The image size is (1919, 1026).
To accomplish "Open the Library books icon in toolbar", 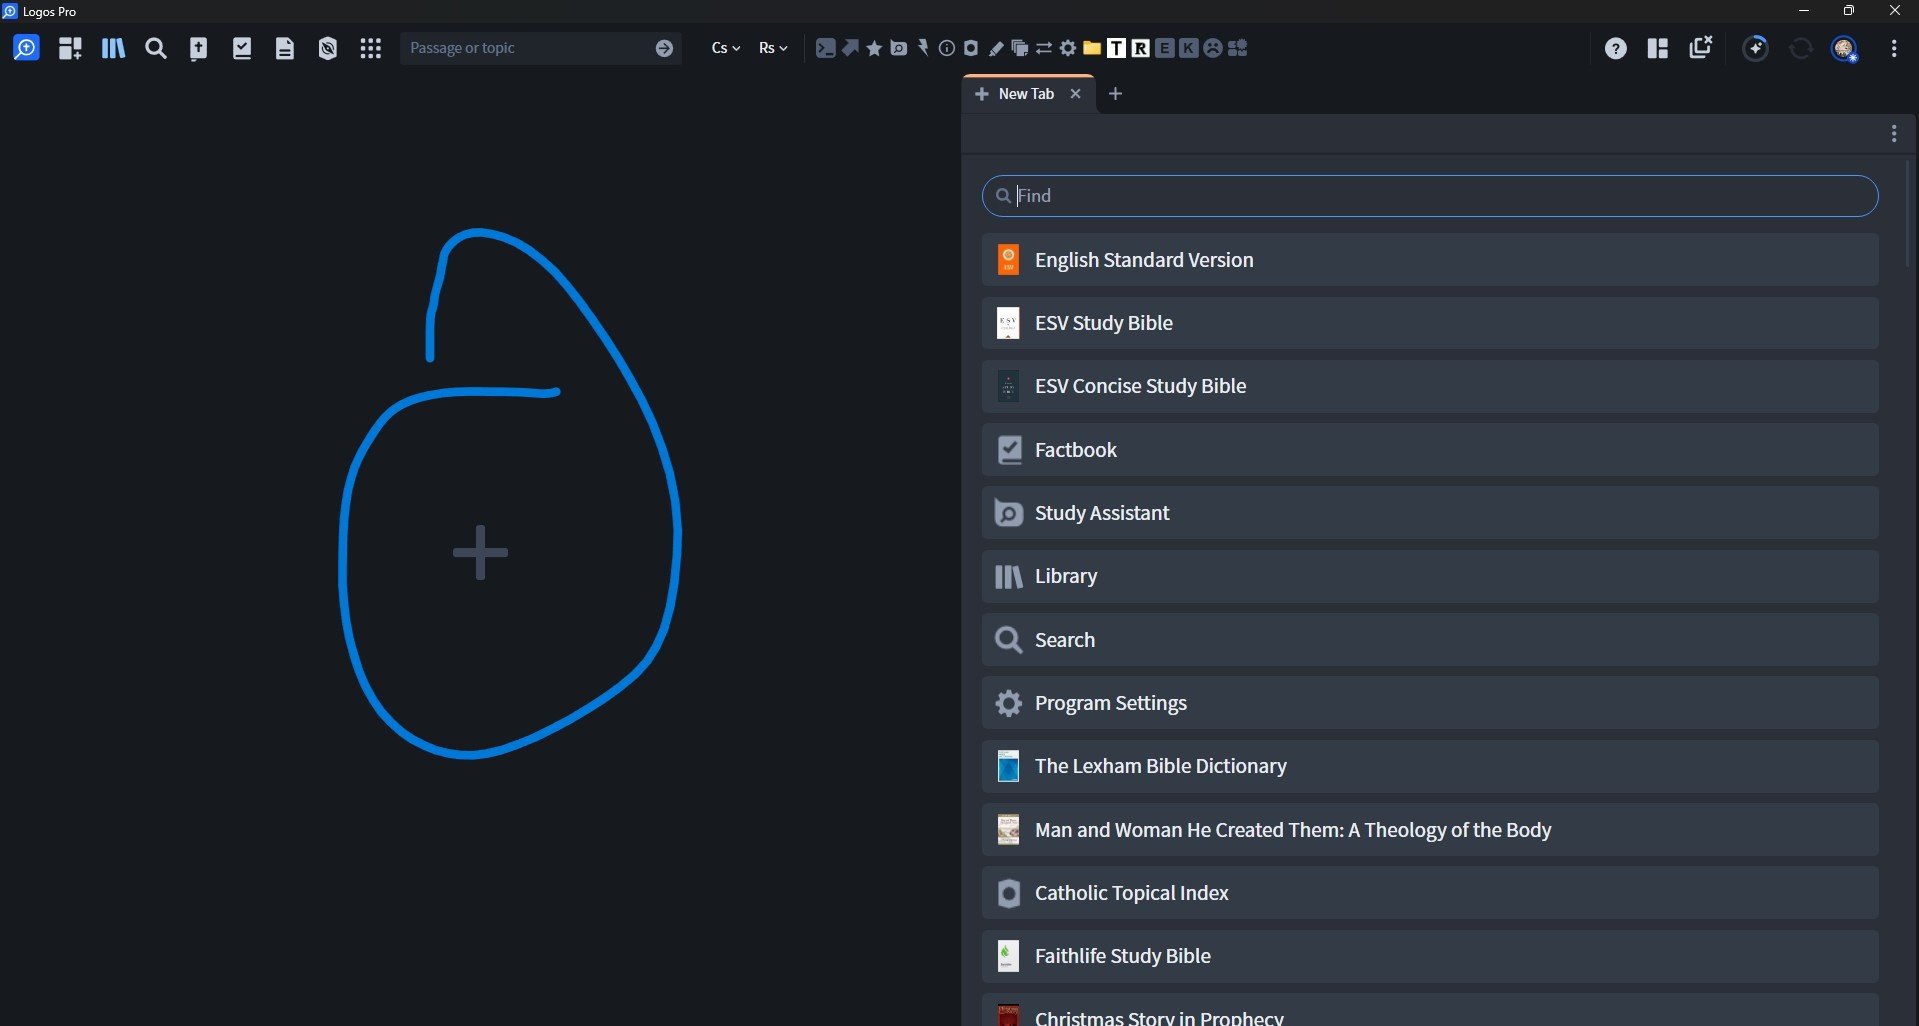I will tap(113, 48).
